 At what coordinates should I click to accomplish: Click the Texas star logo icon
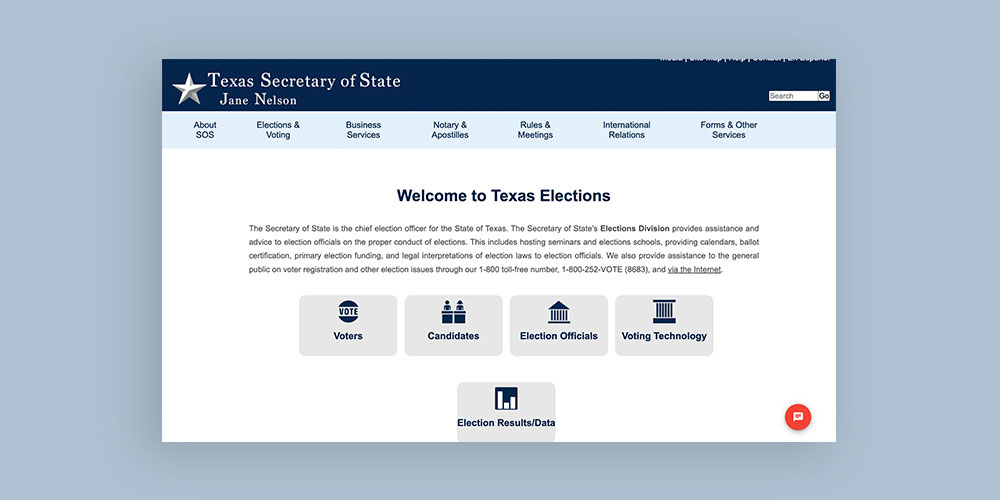[x=188, y=89]
